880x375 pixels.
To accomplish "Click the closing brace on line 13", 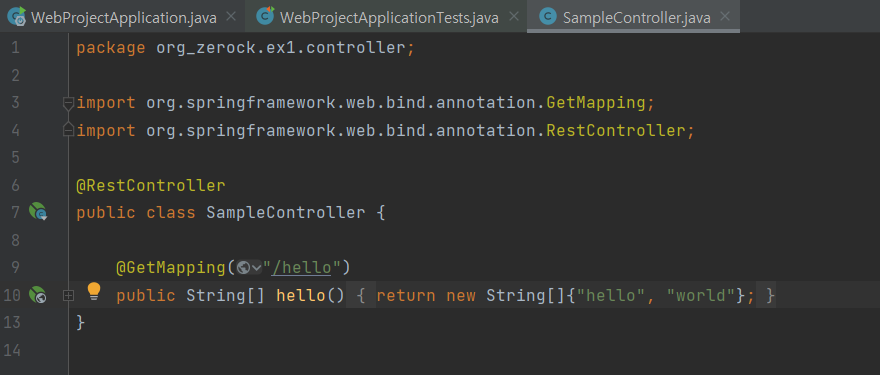I will (80, 322).
